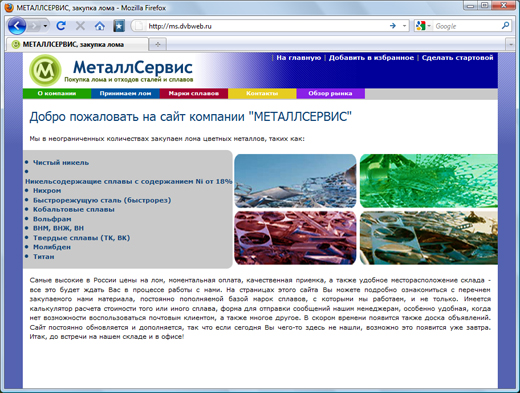Open the list all tabs dropdown
This screenshot has height=393, width=520.
(x=510, y=44)
